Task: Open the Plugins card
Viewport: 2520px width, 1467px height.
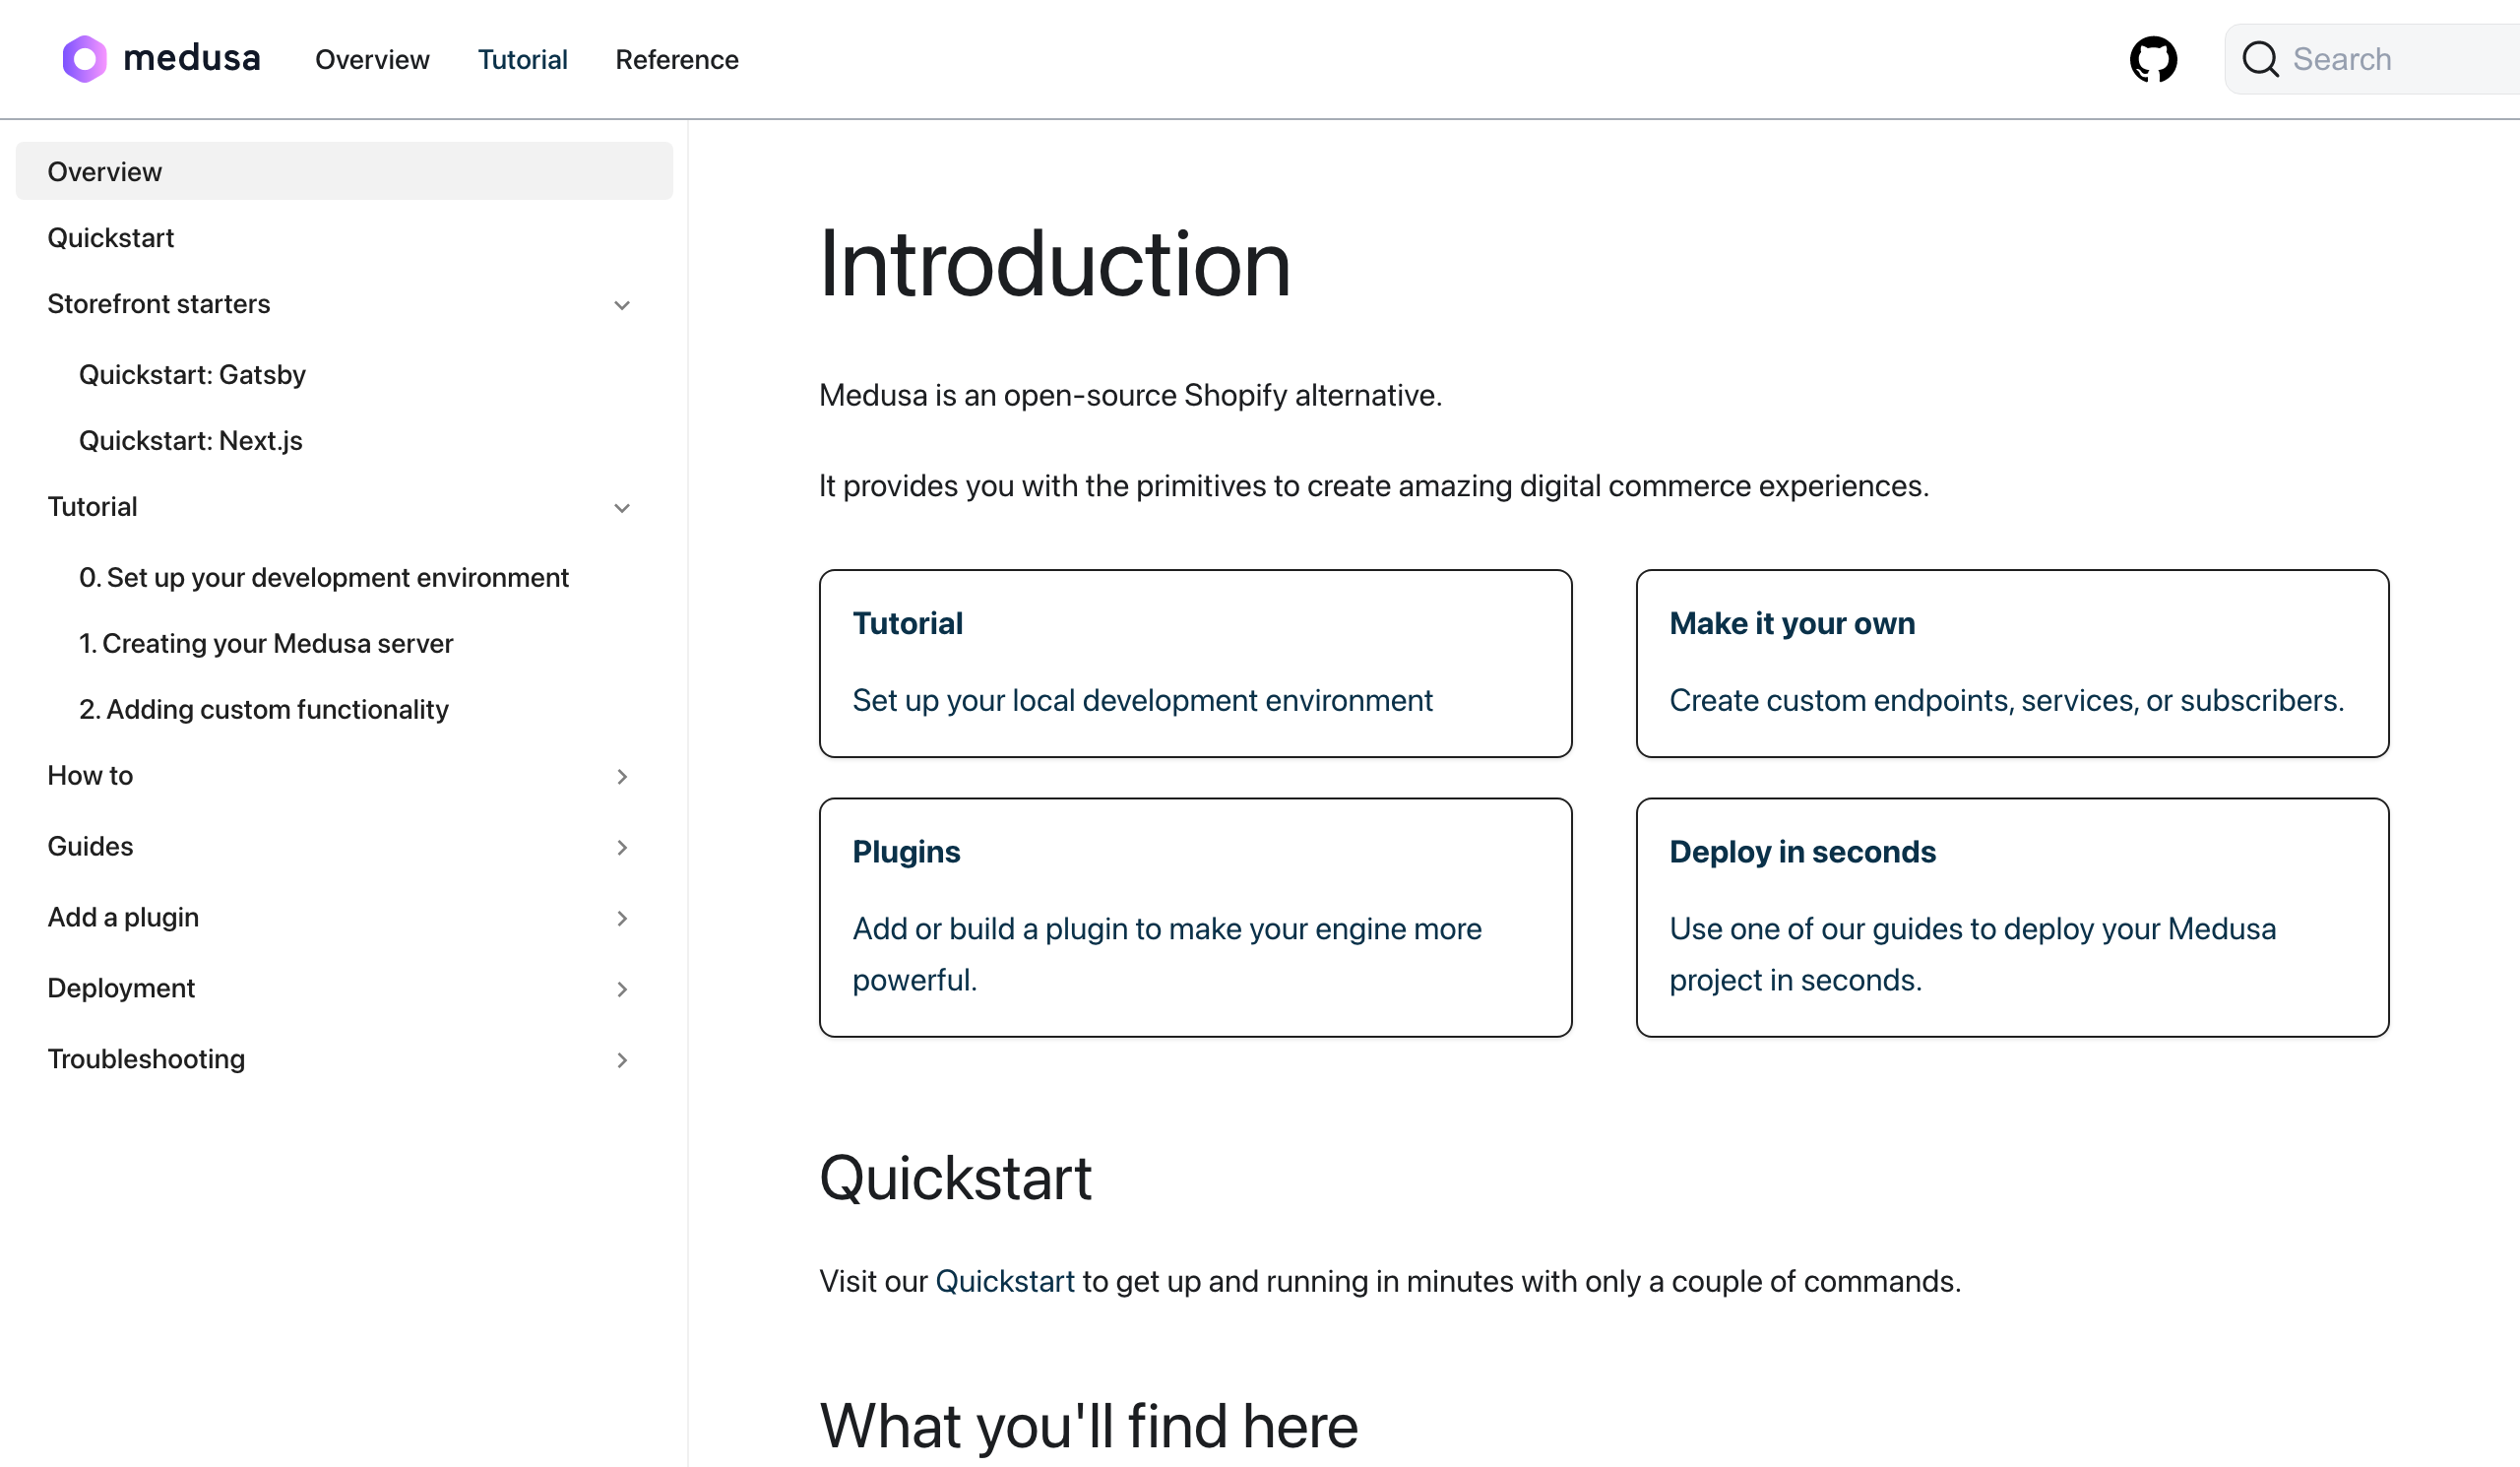Action: [x=1195, y=917]
